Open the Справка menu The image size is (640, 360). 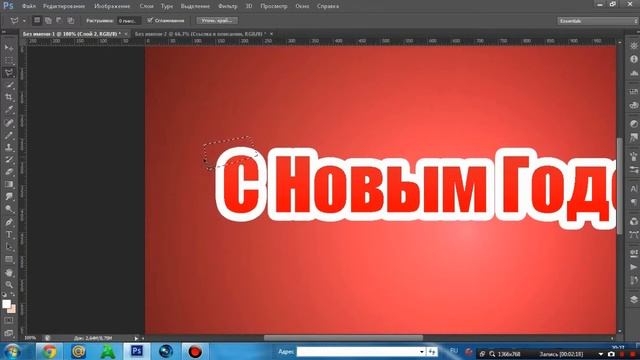328,6
